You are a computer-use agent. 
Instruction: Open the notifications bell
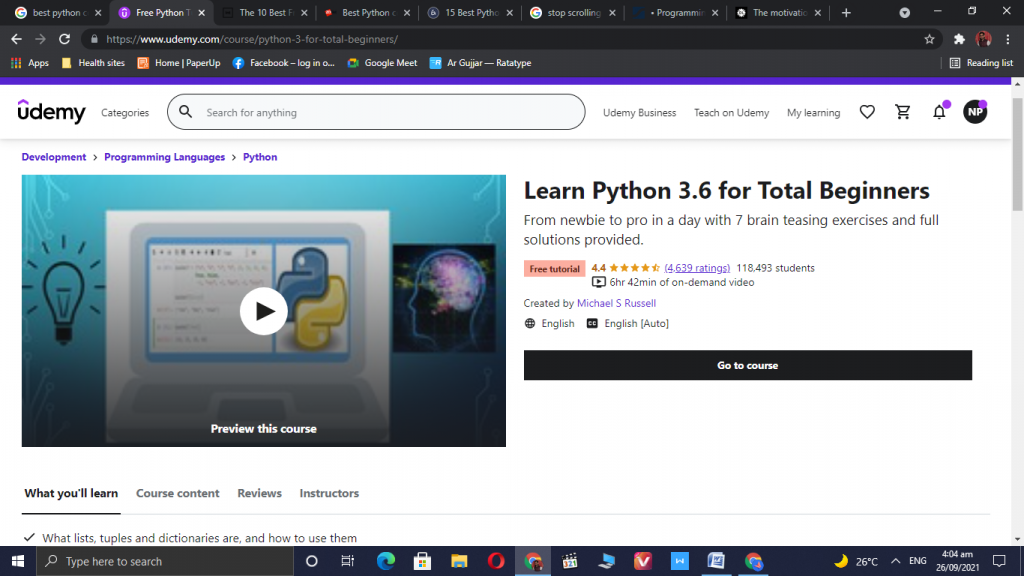[x=939, y=112]
